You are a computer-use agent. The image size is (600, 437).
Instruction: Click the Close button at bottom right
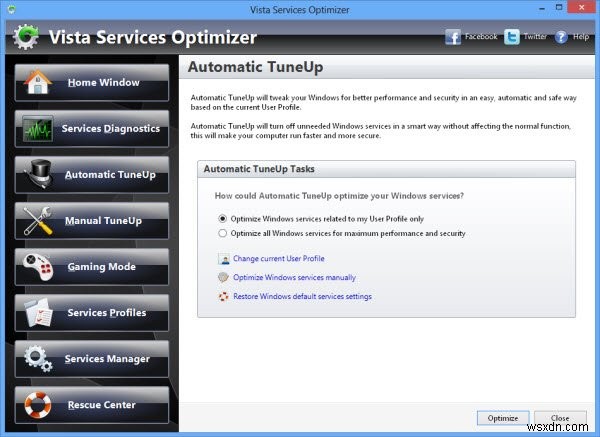tap(560, 418)
